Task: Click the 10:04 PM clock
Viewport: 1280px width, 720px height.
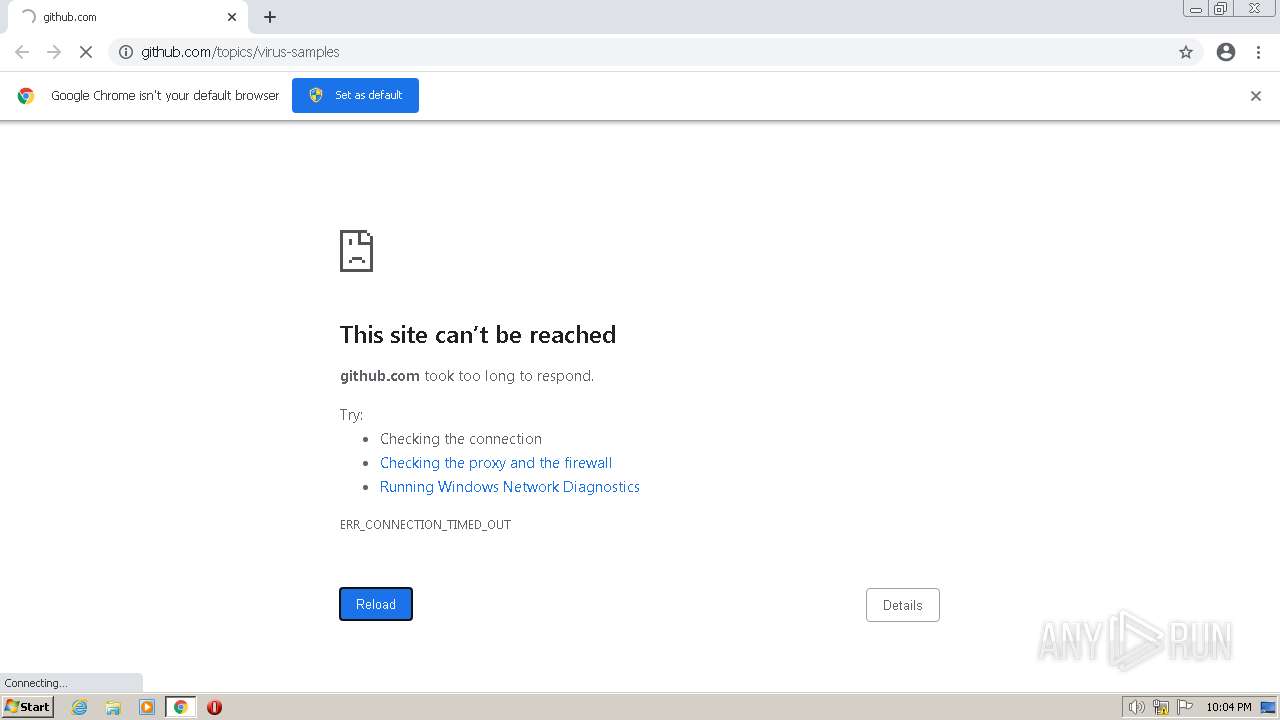Action: click(x=1229, y=707)
